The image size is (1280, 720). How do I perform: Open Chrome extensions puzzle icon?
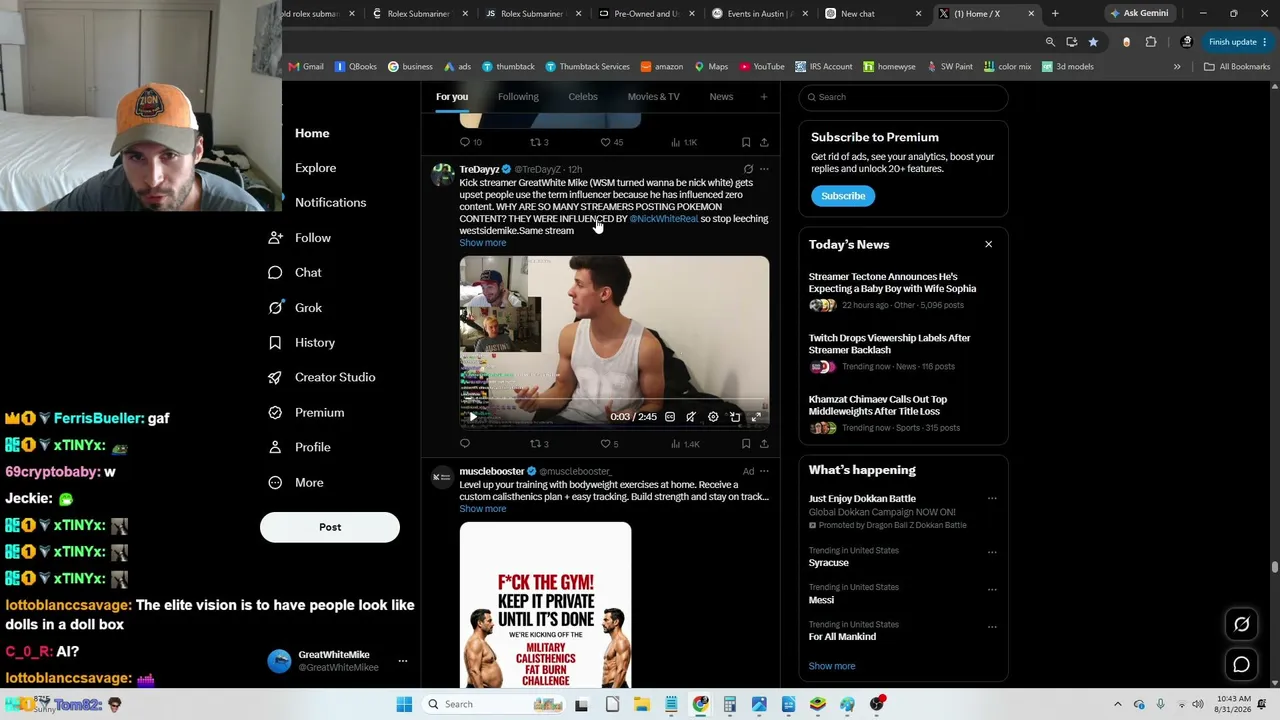tap(1151, 42)
